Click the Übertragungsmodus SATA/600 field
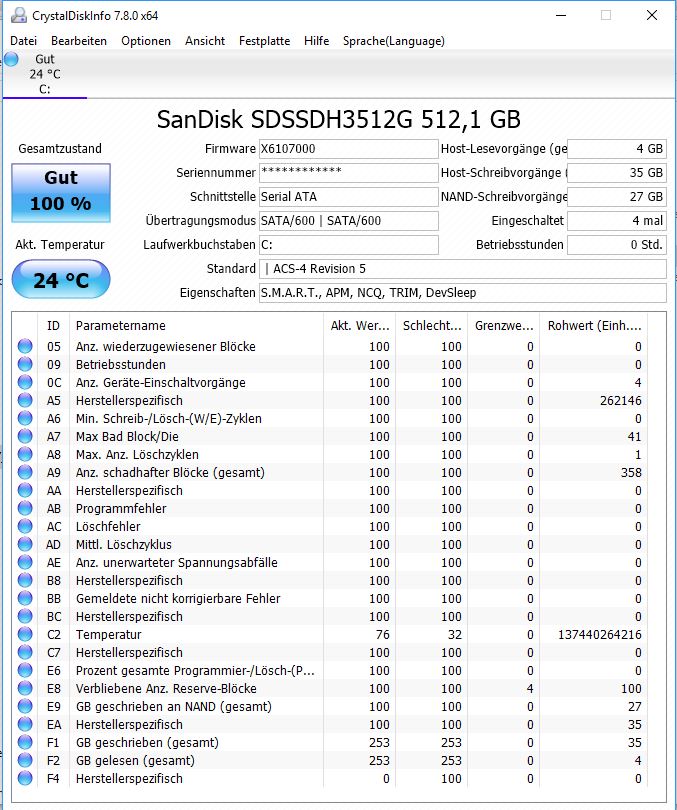This screenshot has width=677, height=810. click(x=349, y=221)
